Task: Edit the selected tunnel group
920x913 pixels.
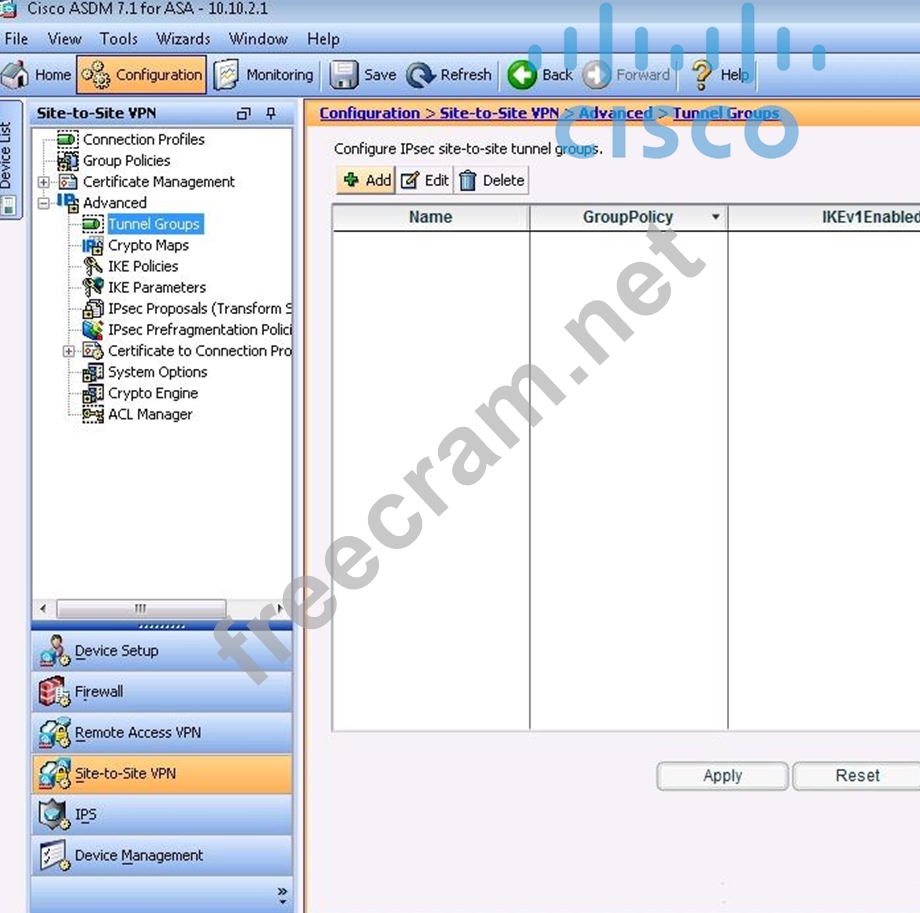Action: point(425,180)
